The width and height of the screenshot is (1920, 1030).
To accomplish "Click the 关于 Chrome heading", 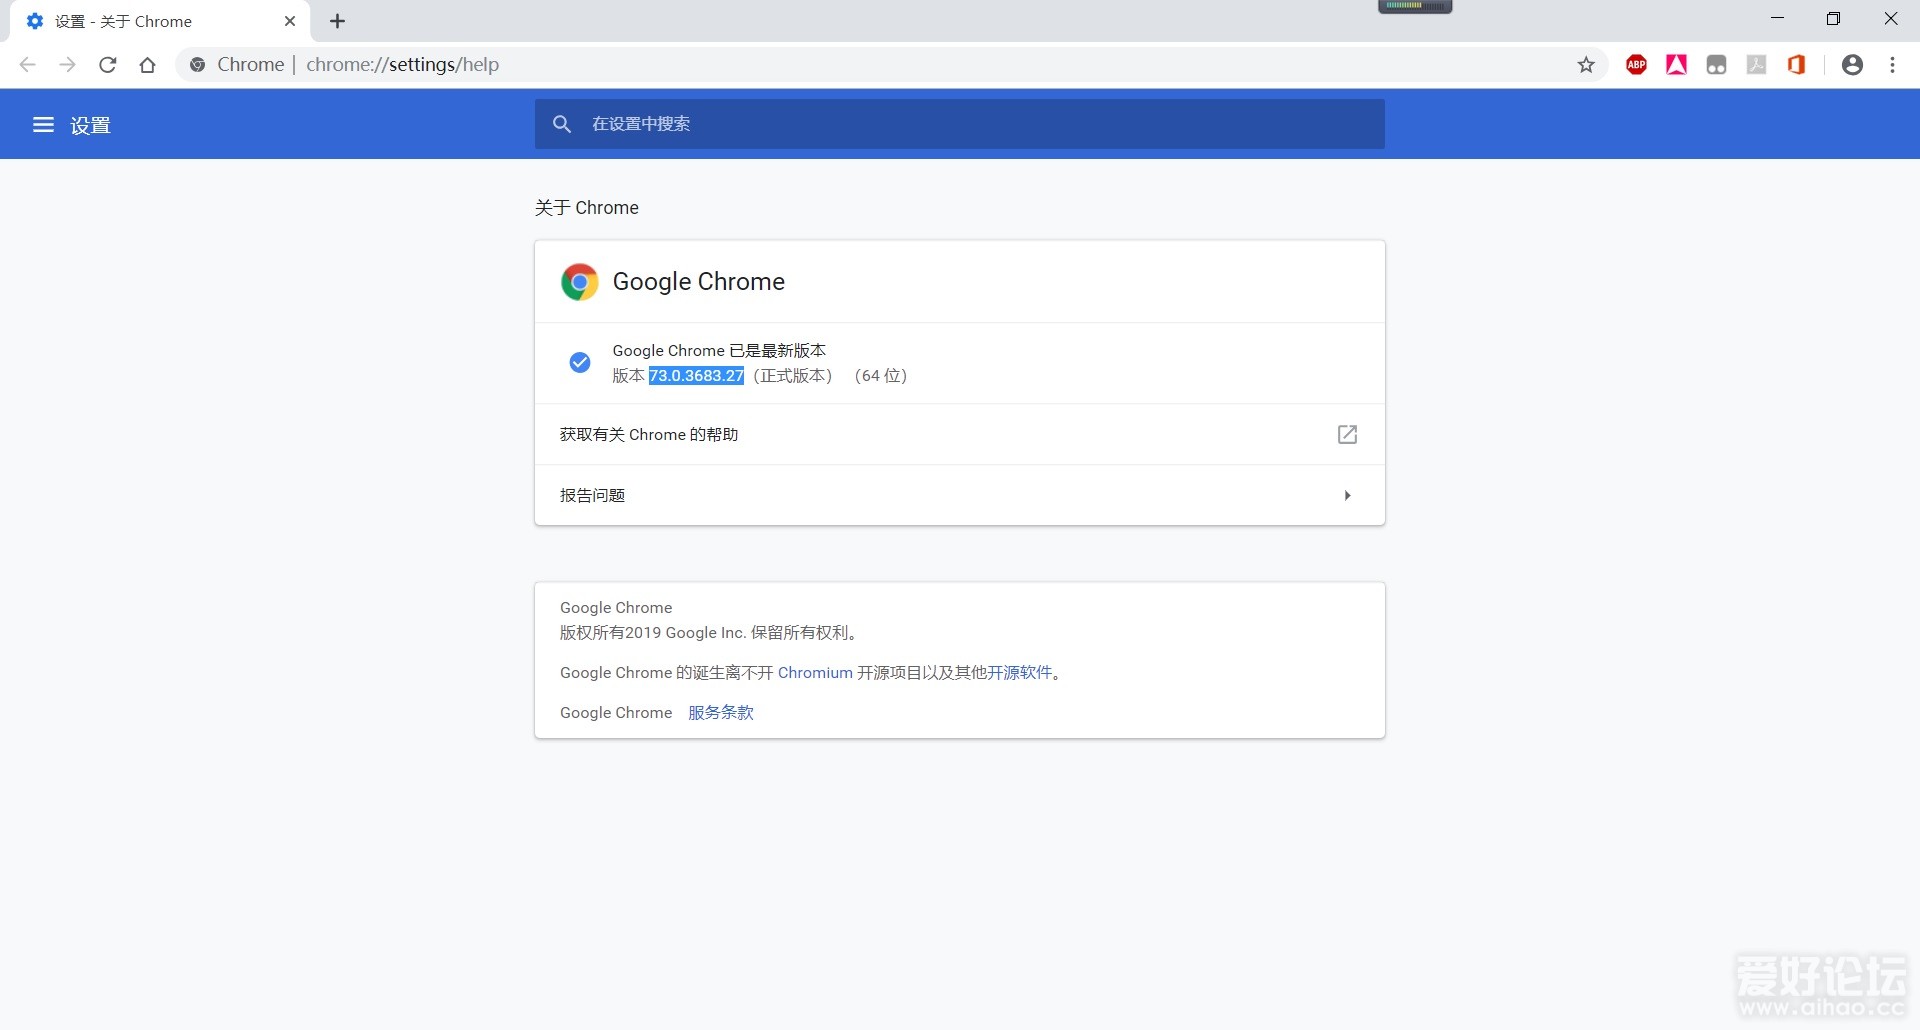I will pyautogui.click(x=587, y=208).
